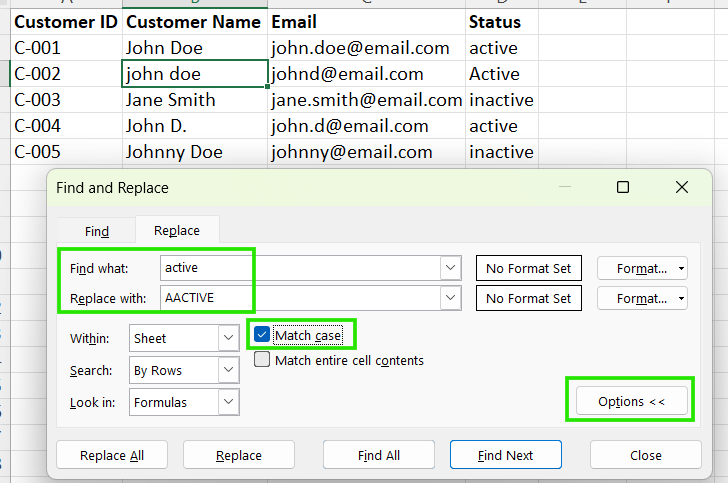Select the Status cell for C-004
This screenshot has height=483, width=728.
pos(502,126)
